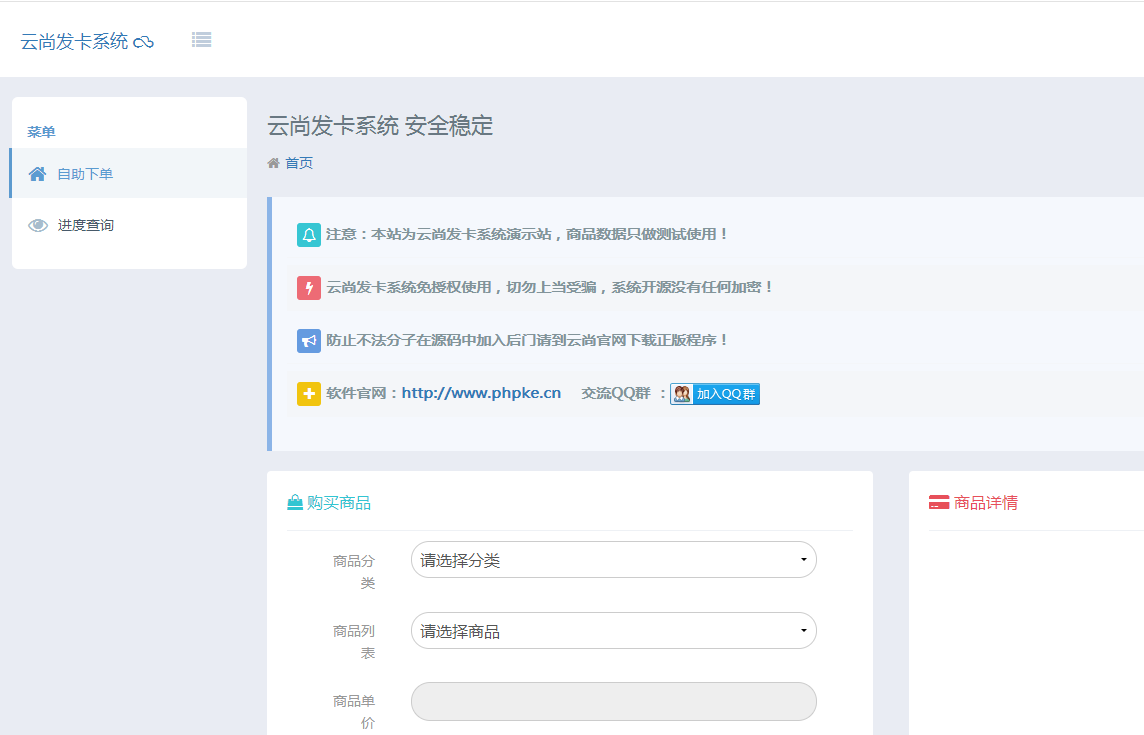Click the shopping bag icon by 购买商品

tap(295, 503)
